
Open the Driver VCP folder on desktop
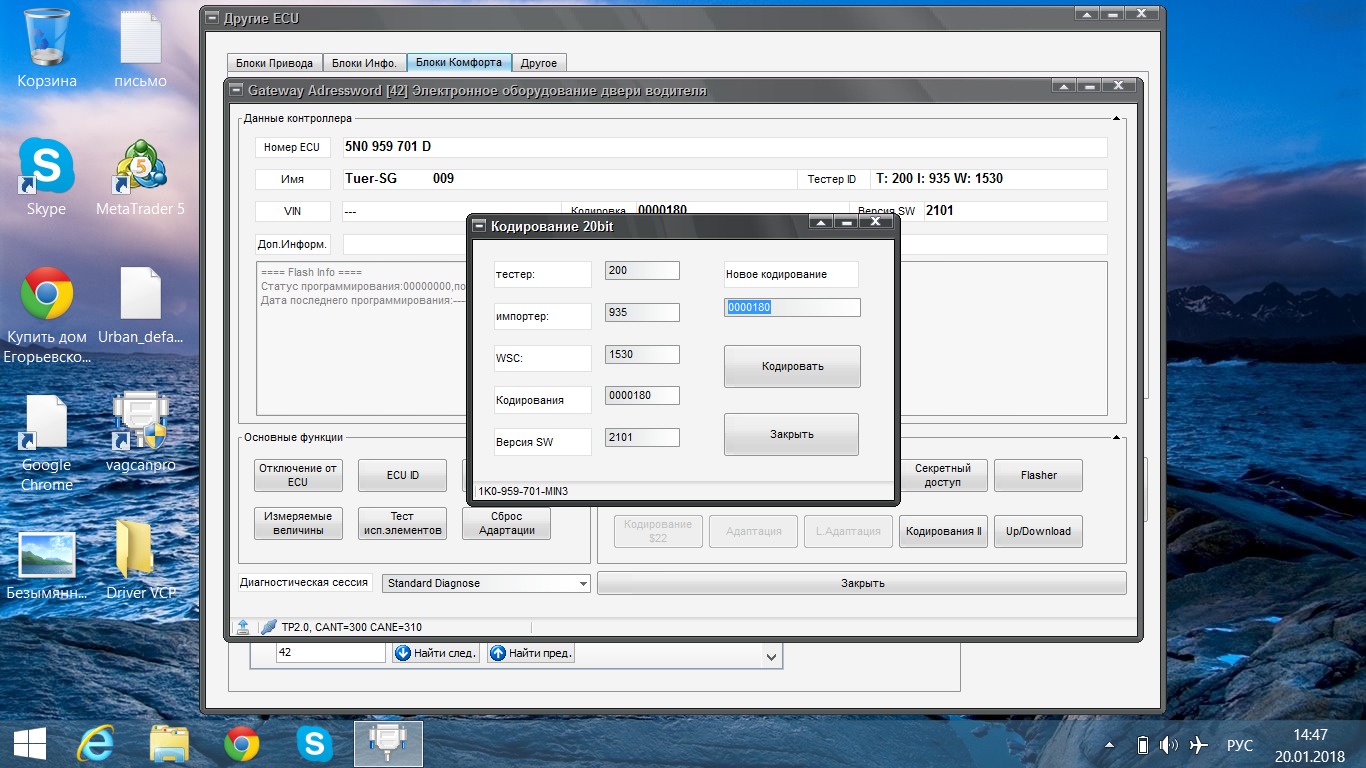(x=140, y=560)
